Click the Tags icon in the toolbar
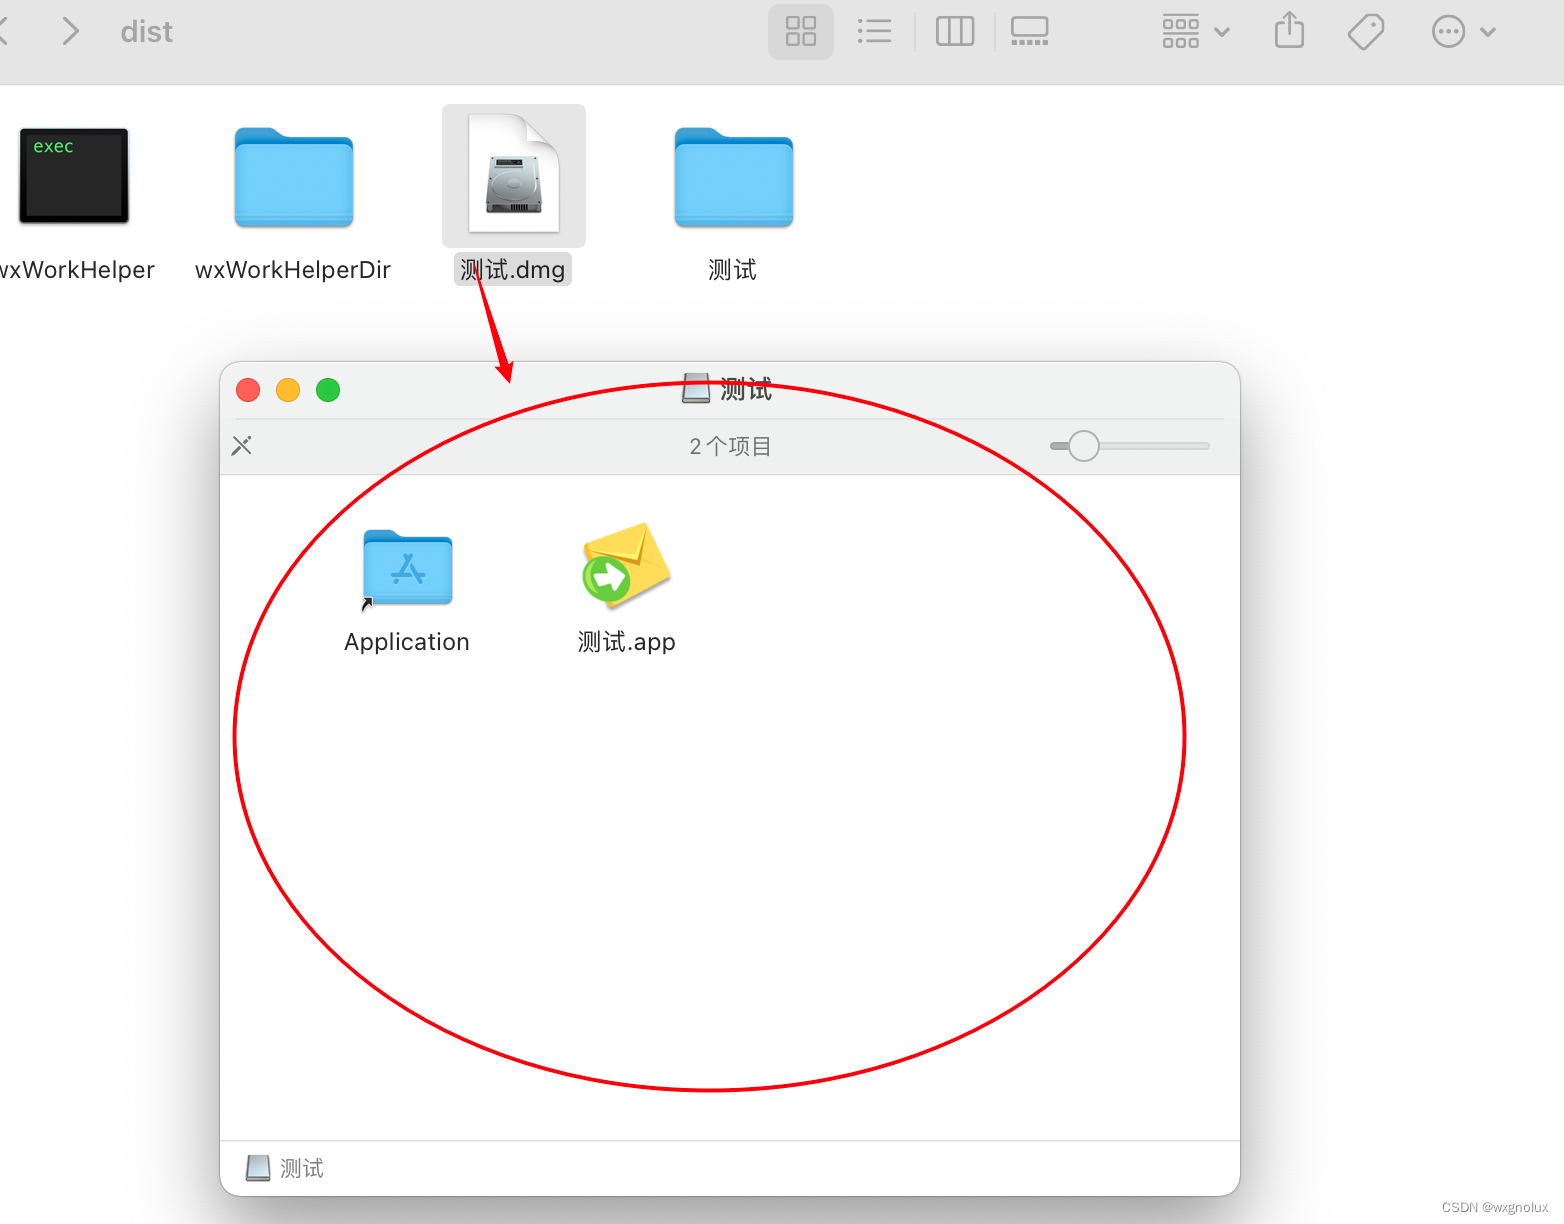Image resolution: width=1564 pixels, height=1224 pixels. (x=1365, y=31)
